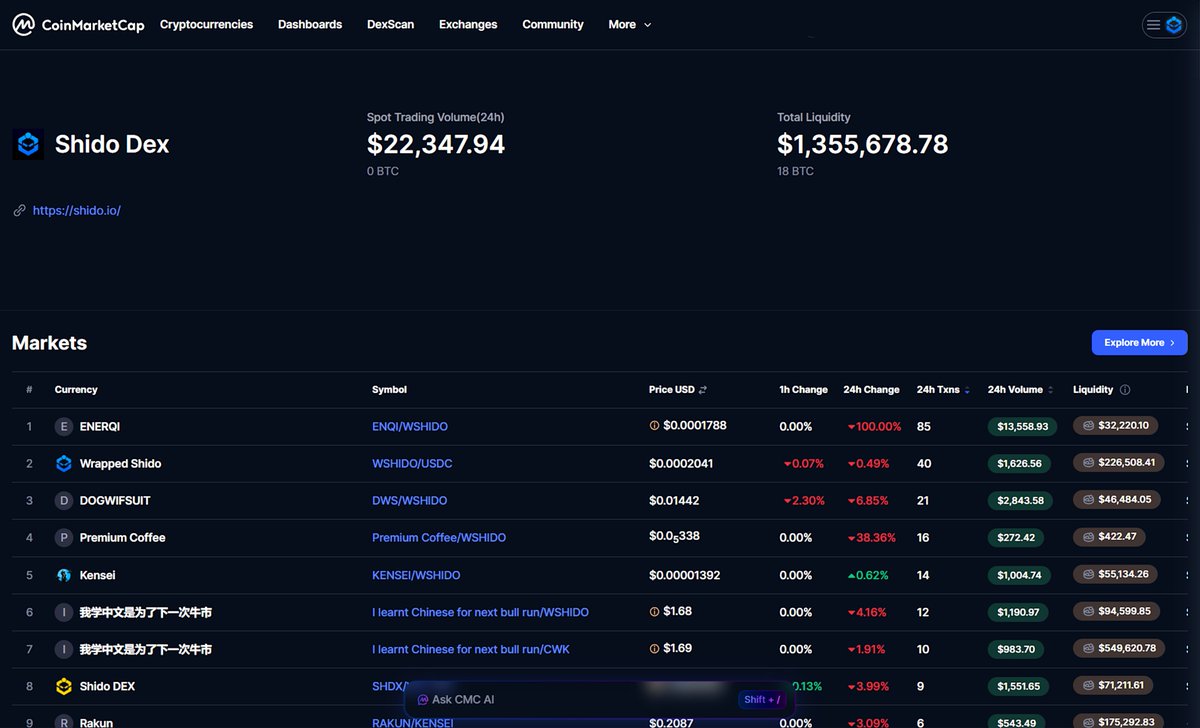Click the $1,355,678.78 total liquidity value

pos(862,144)
